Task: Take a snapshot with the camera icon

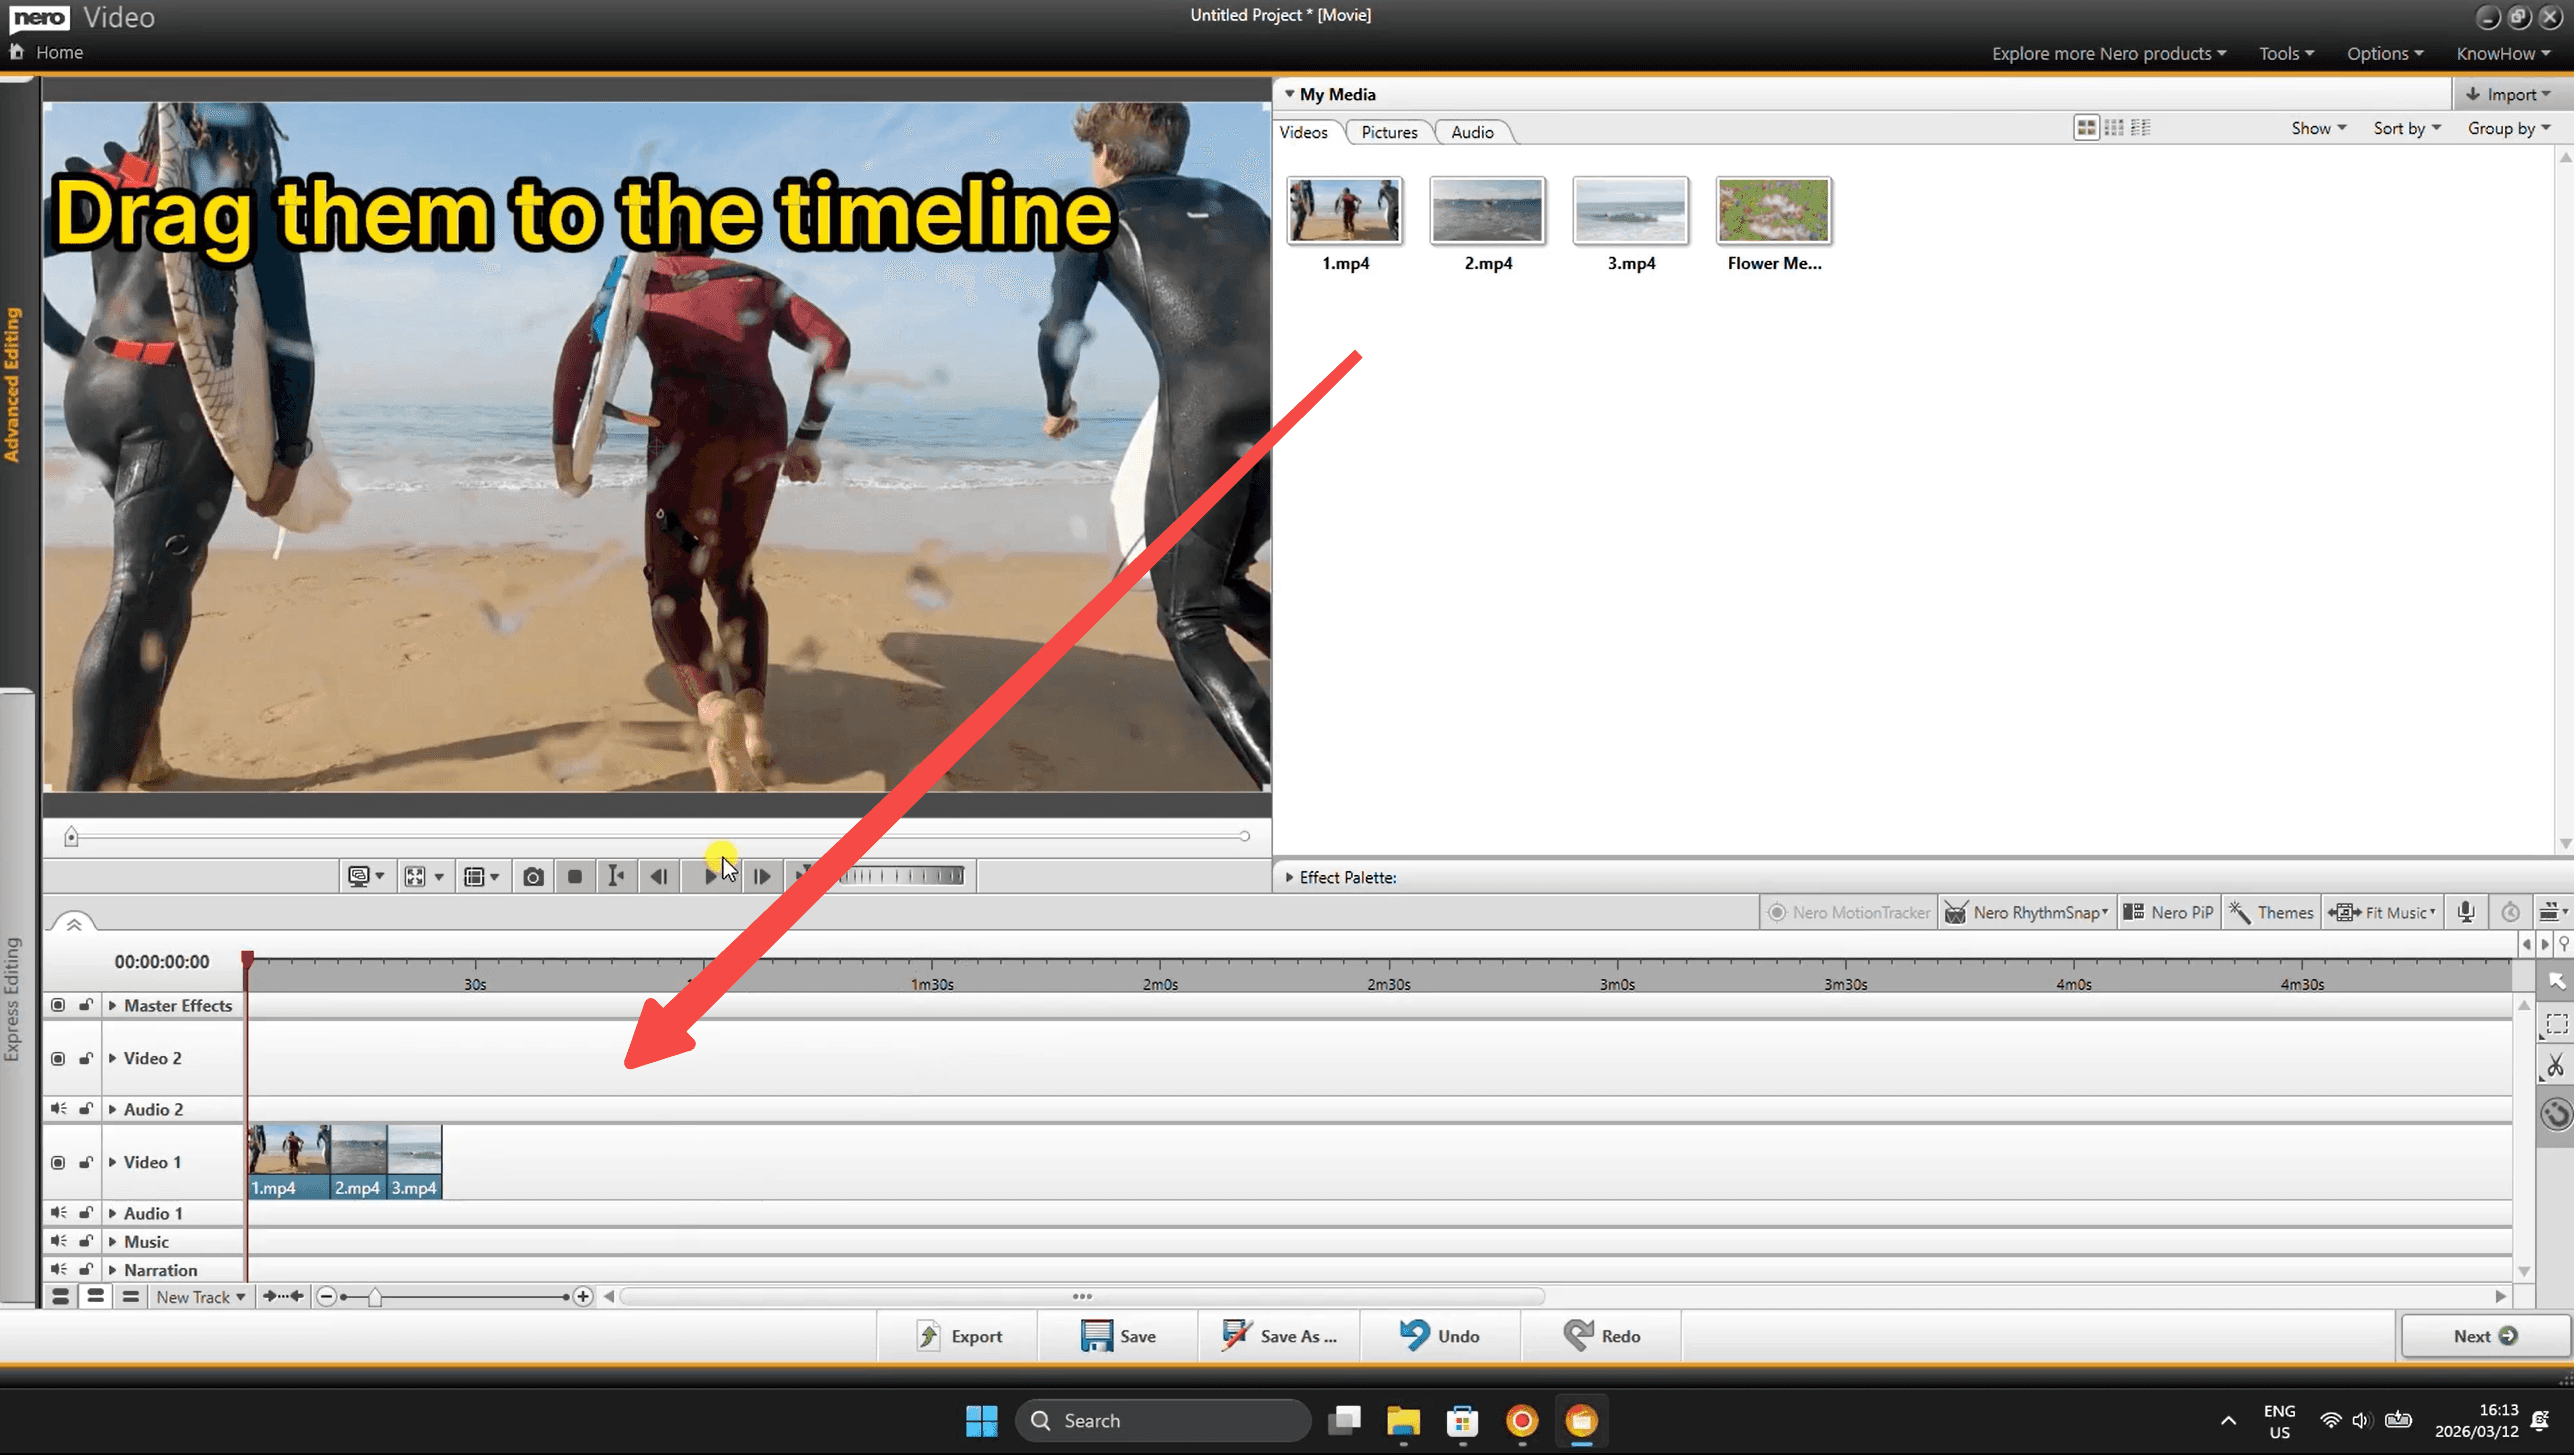Action: click(x=533, y=877)
